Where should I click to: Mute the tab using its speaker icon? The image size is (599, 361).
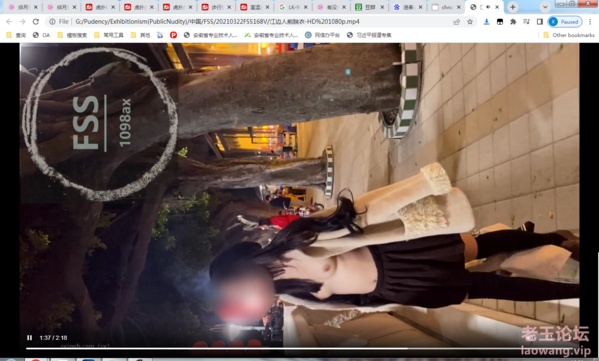coord(487,7)
